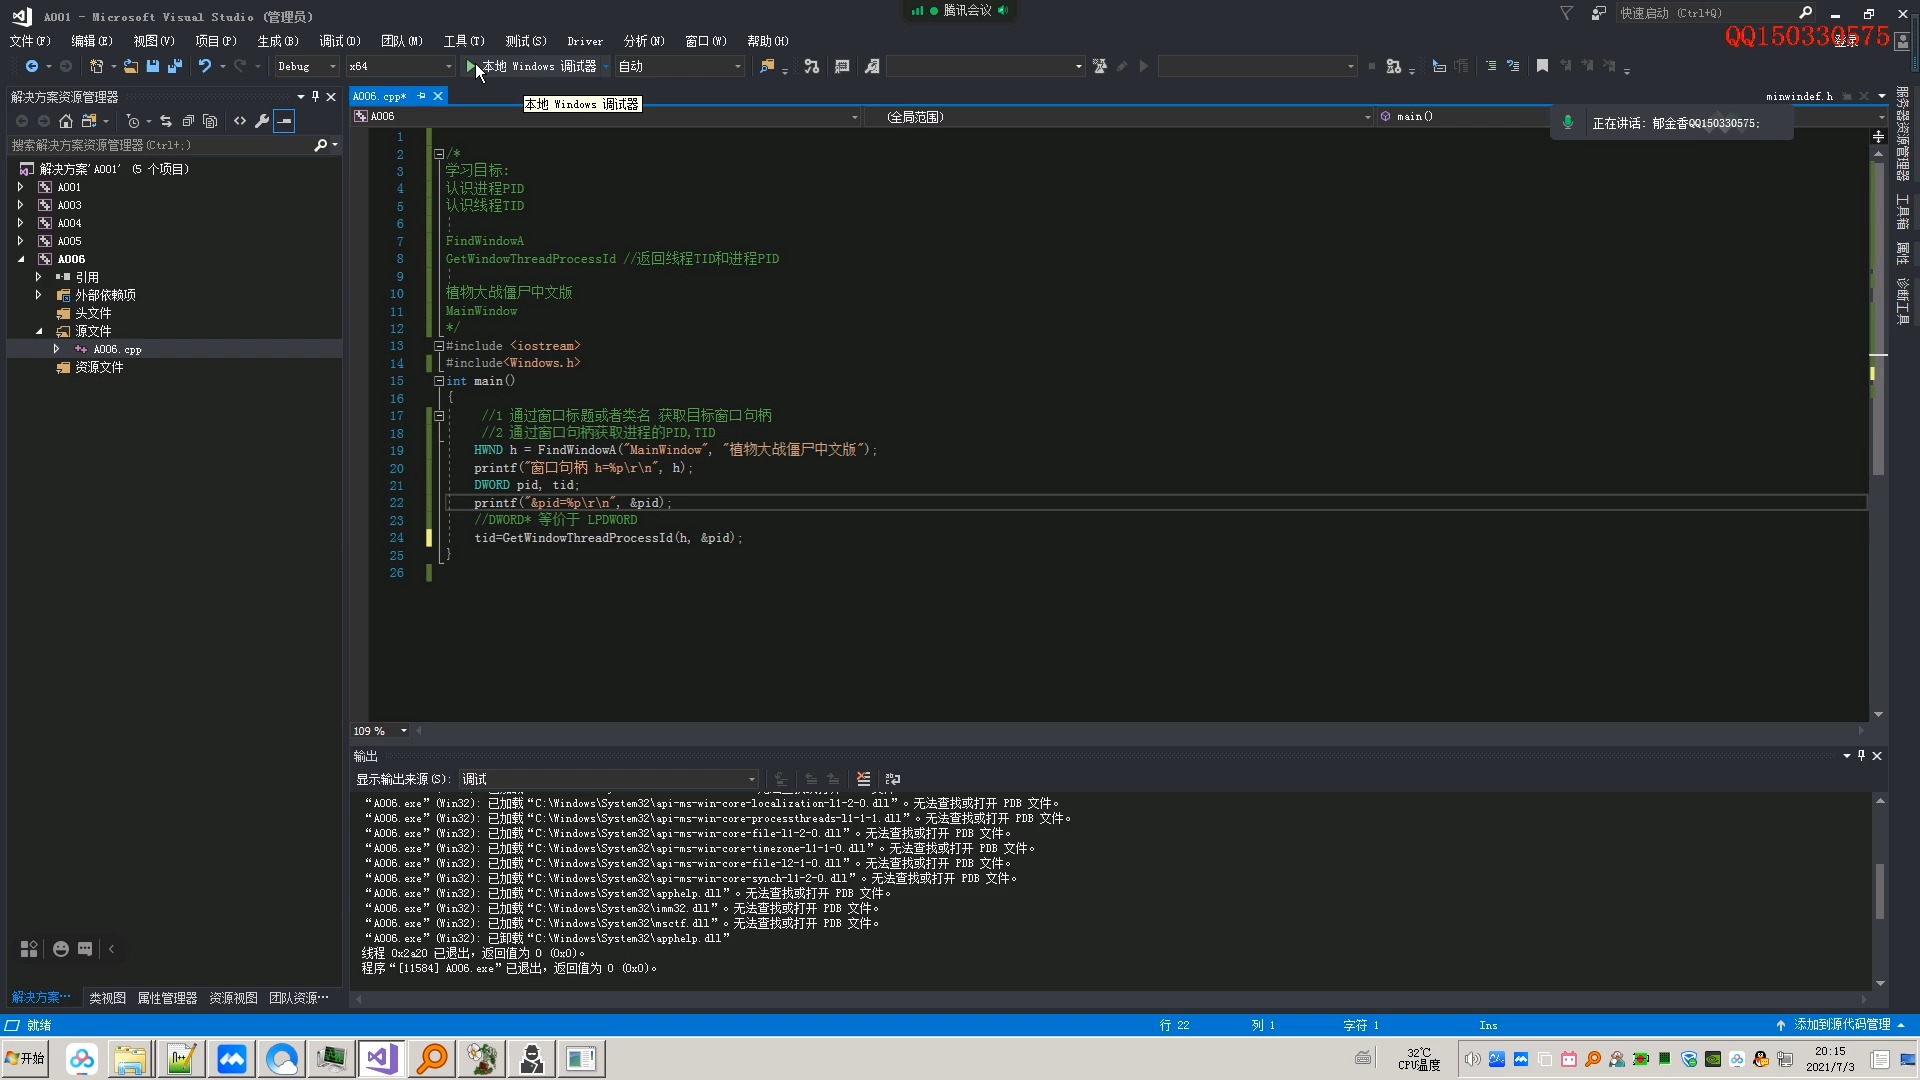Save all open files

[x=174, y=66]
